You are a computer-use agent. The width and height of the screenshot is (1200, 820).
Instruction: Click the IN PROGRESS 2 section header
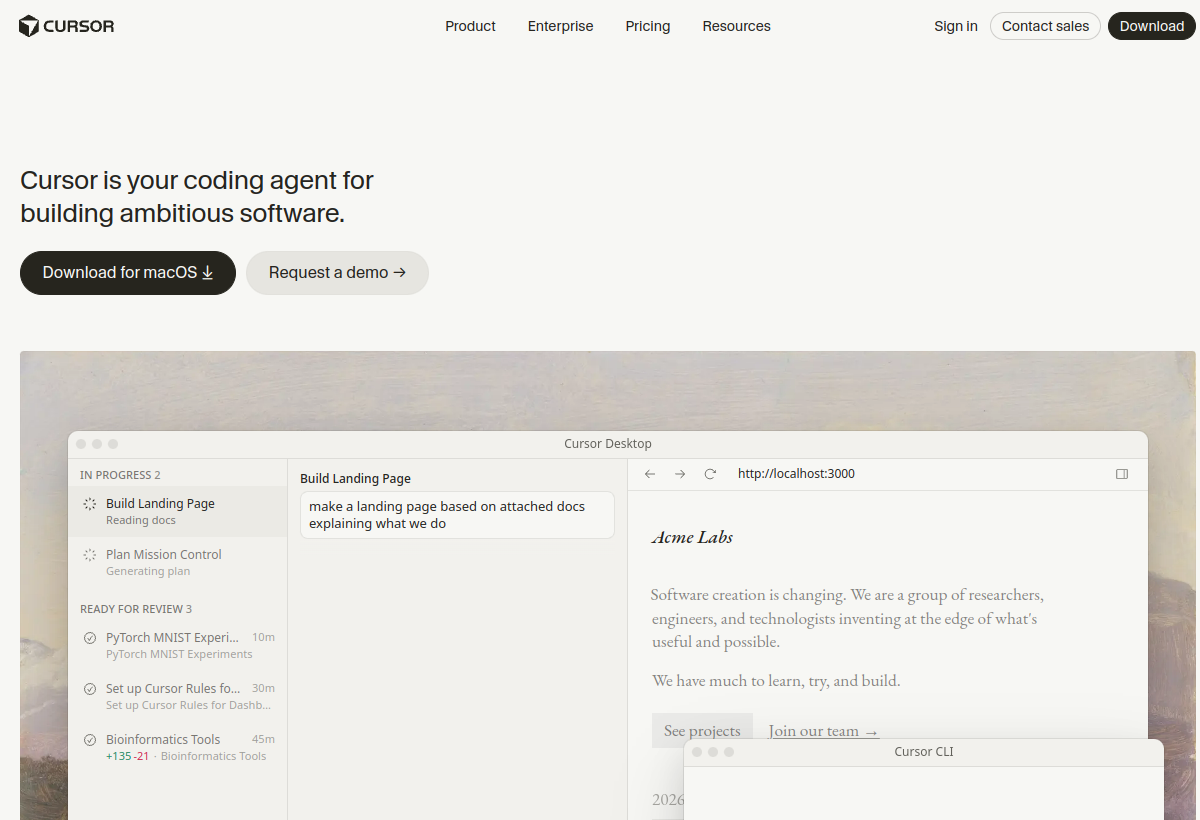[120, 475]
